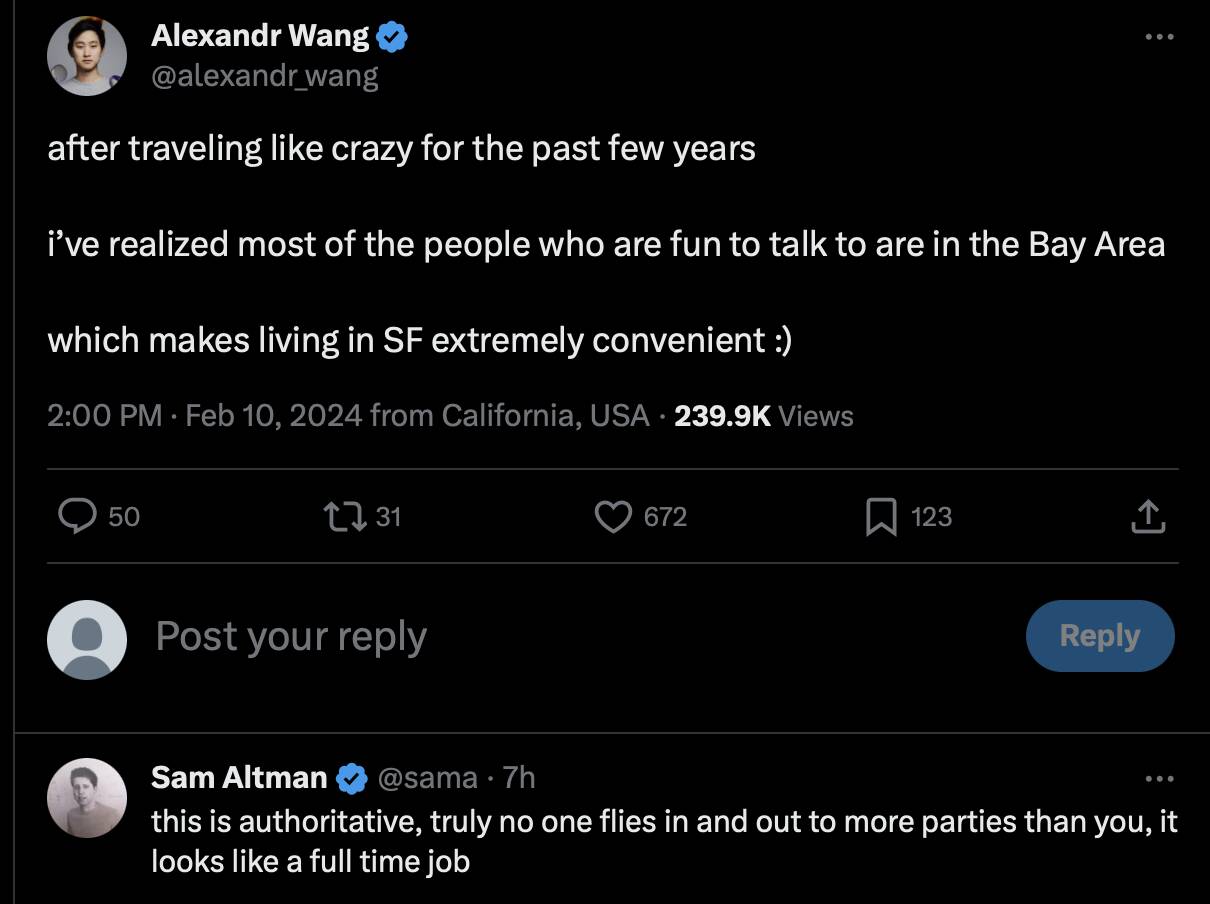Click Sam Altman's verified badge
The width and height of the screenshot is (1210, 904).
coord(350,777)
